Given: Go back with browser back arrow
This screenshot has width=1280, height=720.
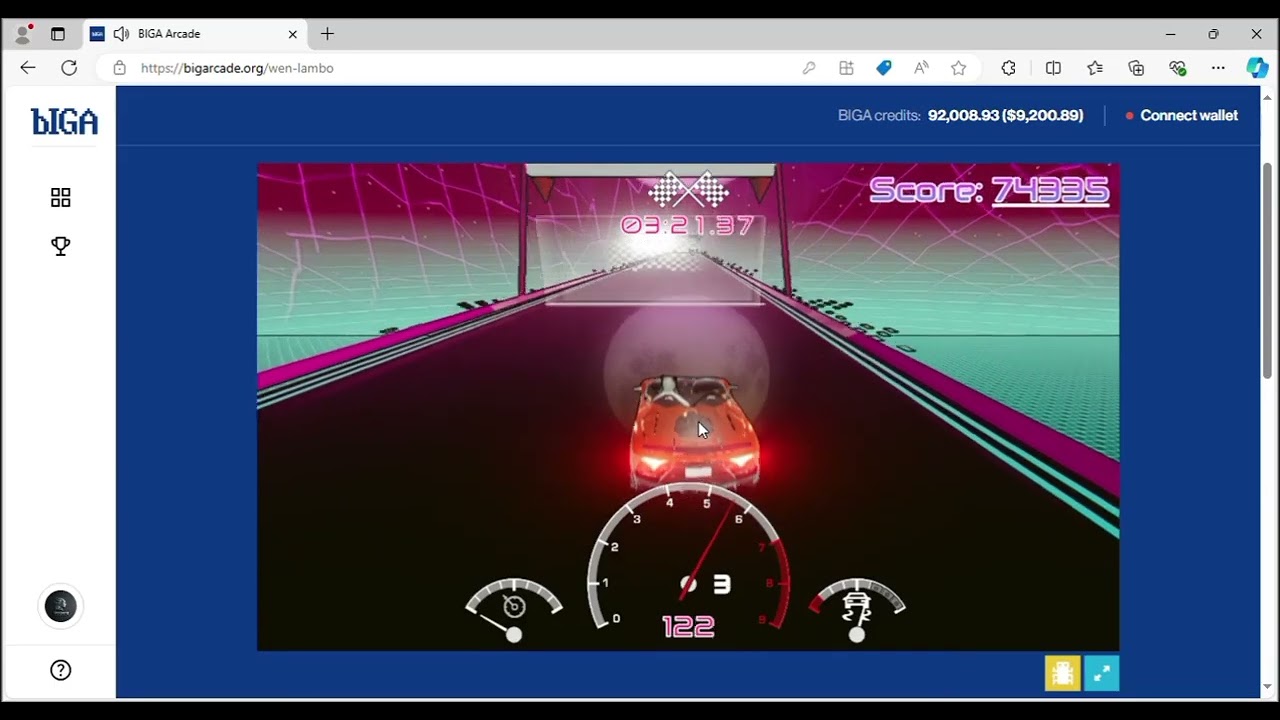Looking at the screenshot, I should pyautogui.click(x=27, y=68).
